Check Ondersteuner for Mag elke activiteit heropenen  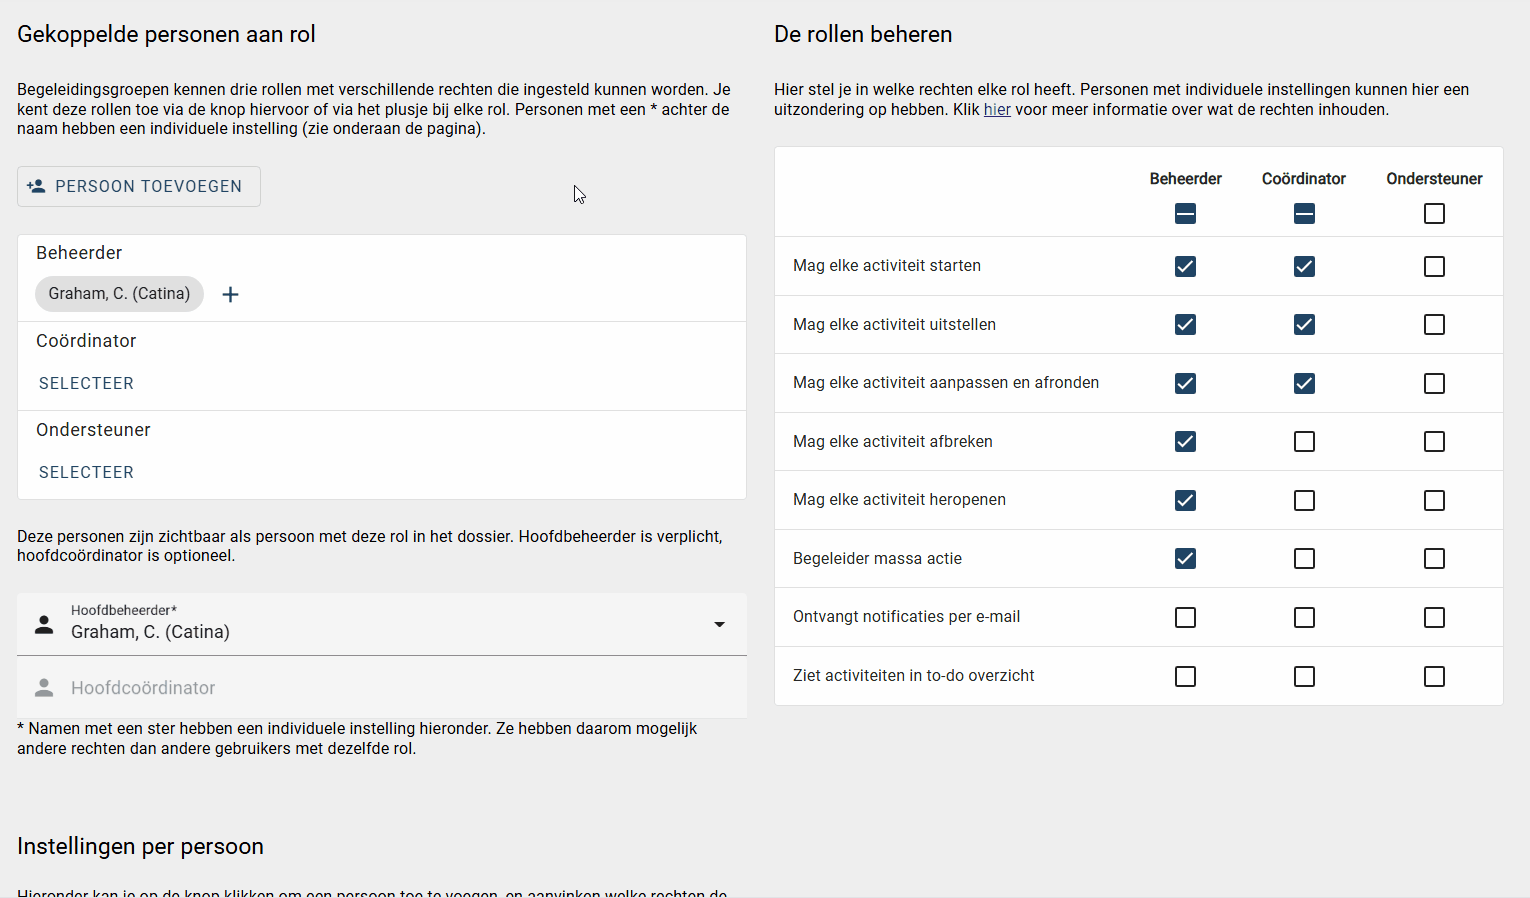pyautogui.click(x=1434, y=501)
